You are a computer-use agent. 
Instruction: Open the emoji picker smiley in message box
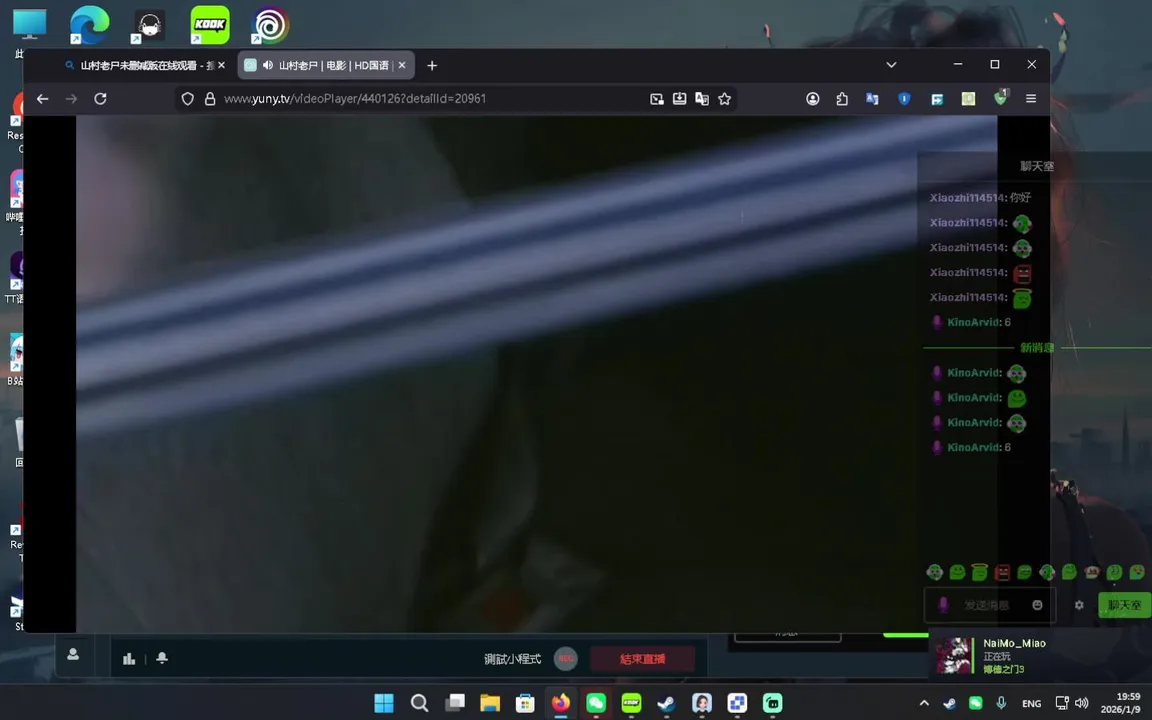click(1037, 605)
